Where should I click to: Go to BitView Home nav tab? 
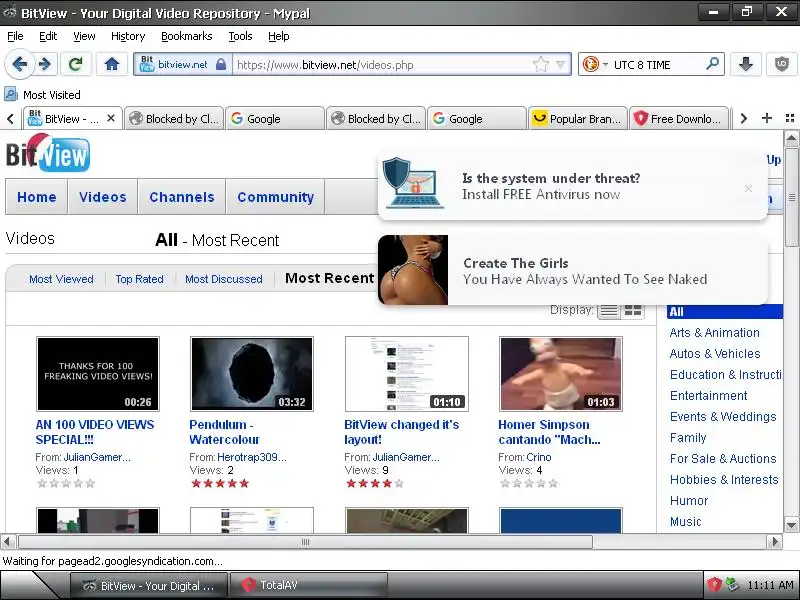(37, 197)
